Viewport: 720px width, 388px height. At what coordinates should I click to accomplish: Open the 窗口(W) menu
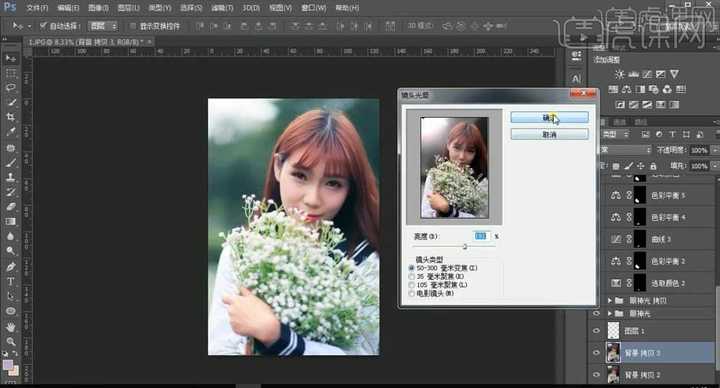pos(314,8)
